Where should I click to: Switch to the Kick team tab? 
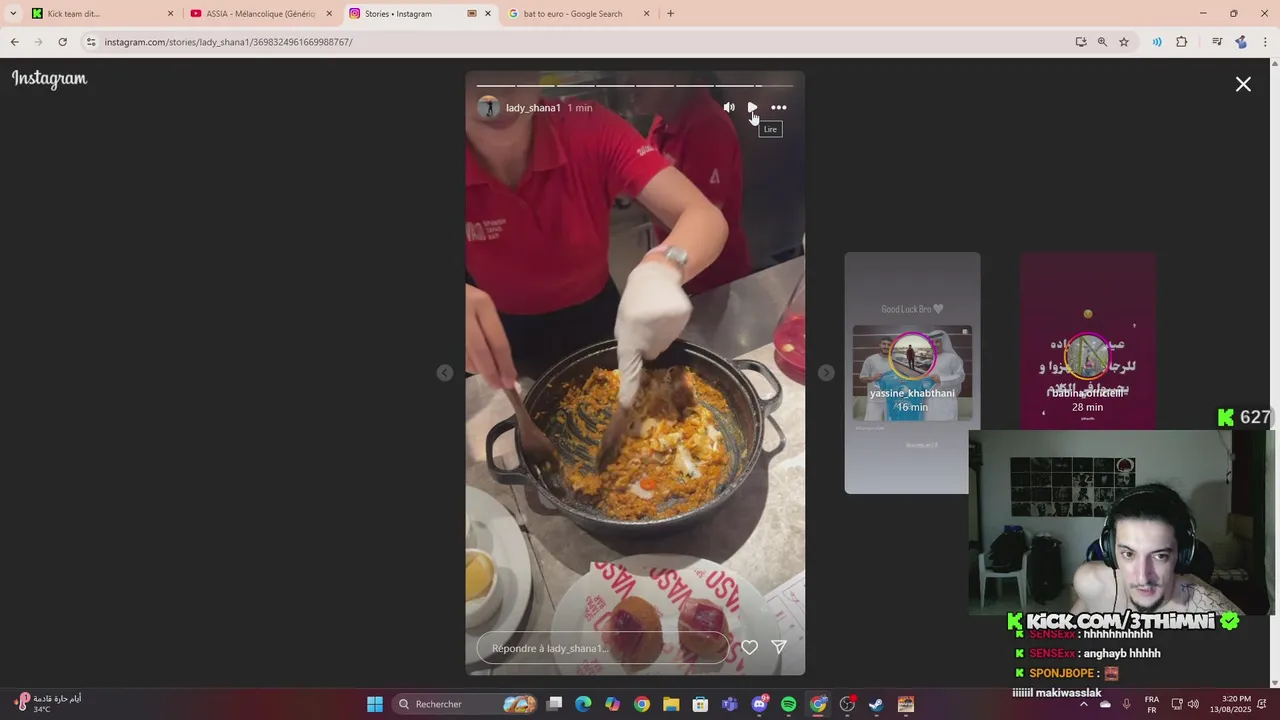click(98, 14)
